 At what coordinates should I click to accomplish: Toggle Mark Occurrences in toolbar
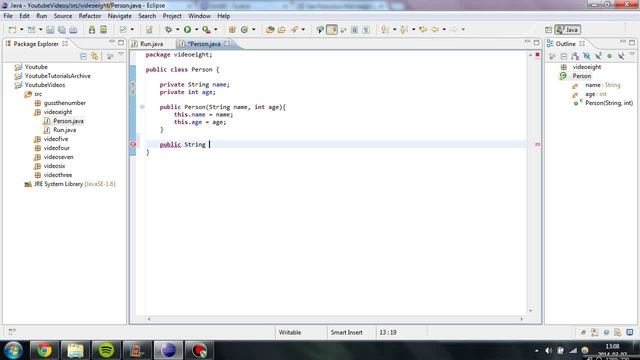pyautogui.click(x=332, y=29)
